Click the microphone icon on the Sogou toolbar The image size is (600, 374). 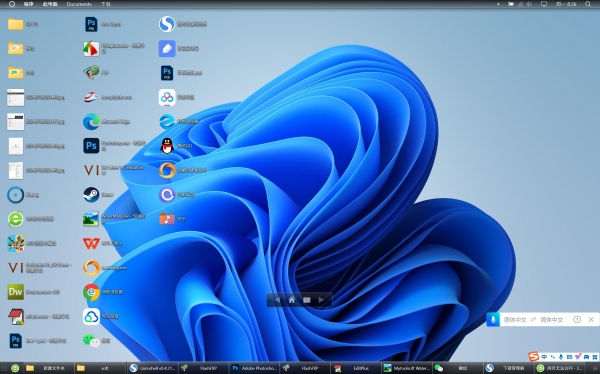(561, 357)
